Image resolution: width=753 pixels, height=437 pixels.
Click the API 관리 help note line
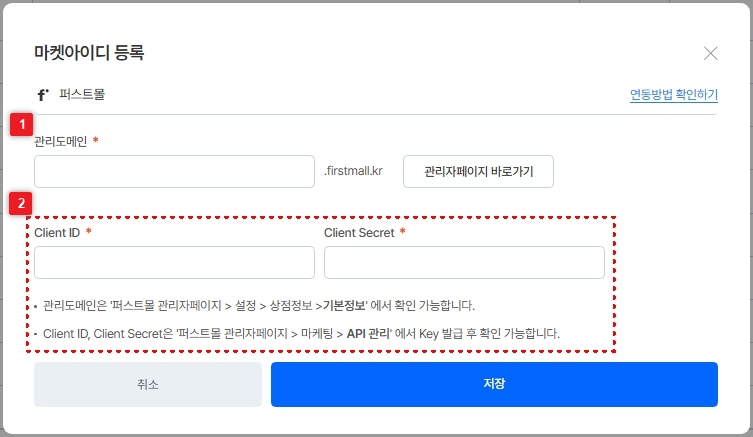click(x=302, y=333)
